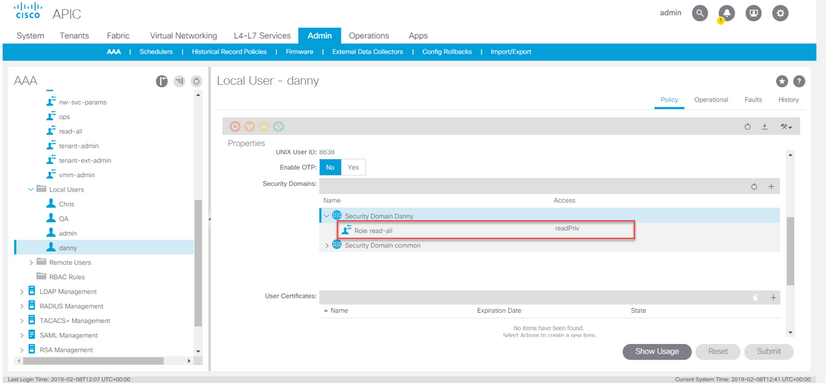This screenshot has height=388, width=828.
Task: Open External Data Collectors submenu
Action: [368, 52]
